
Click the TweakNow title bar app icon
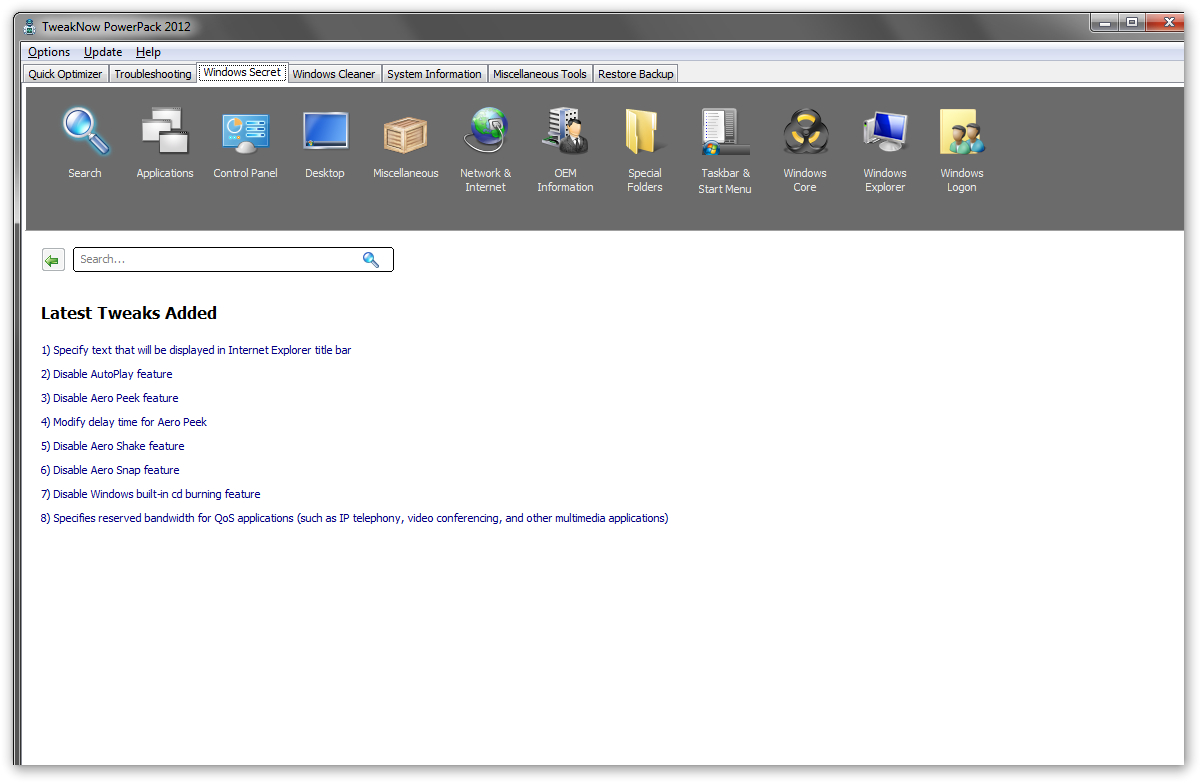[30, 26]
